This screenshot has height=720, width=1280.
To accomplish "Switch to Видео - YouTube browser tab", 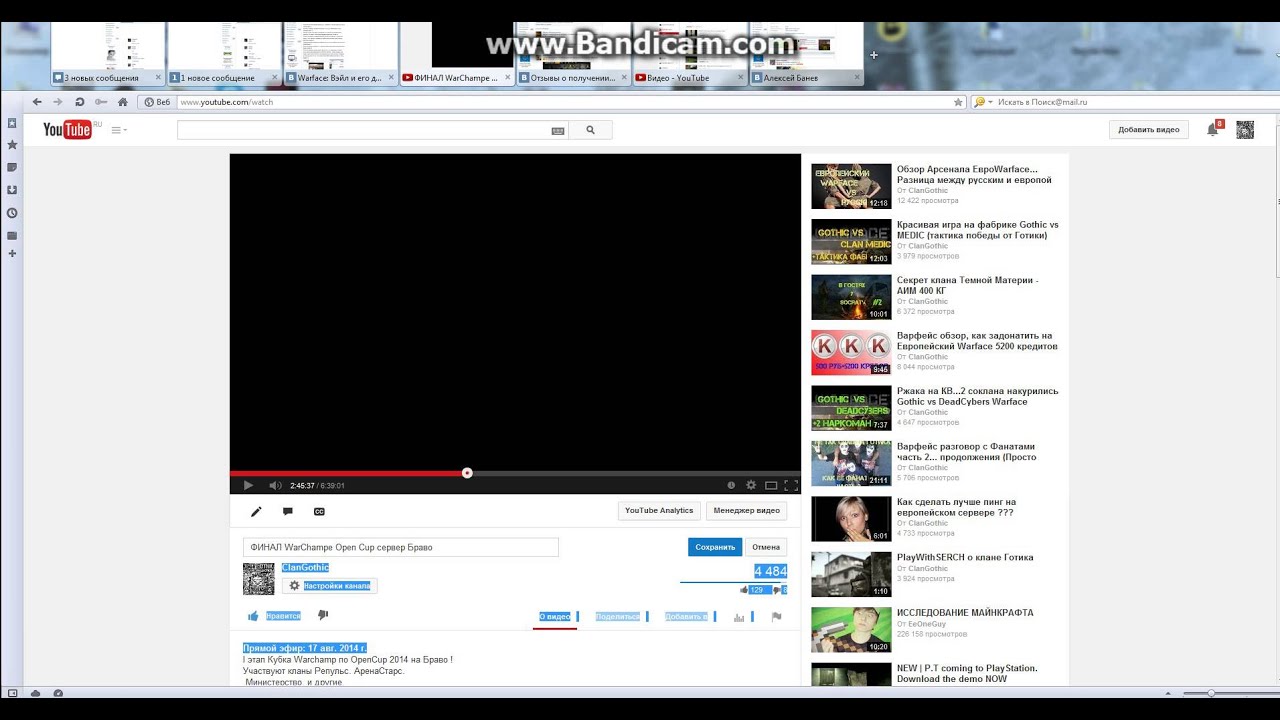I will pyautogui.click(x=690, y=77).
